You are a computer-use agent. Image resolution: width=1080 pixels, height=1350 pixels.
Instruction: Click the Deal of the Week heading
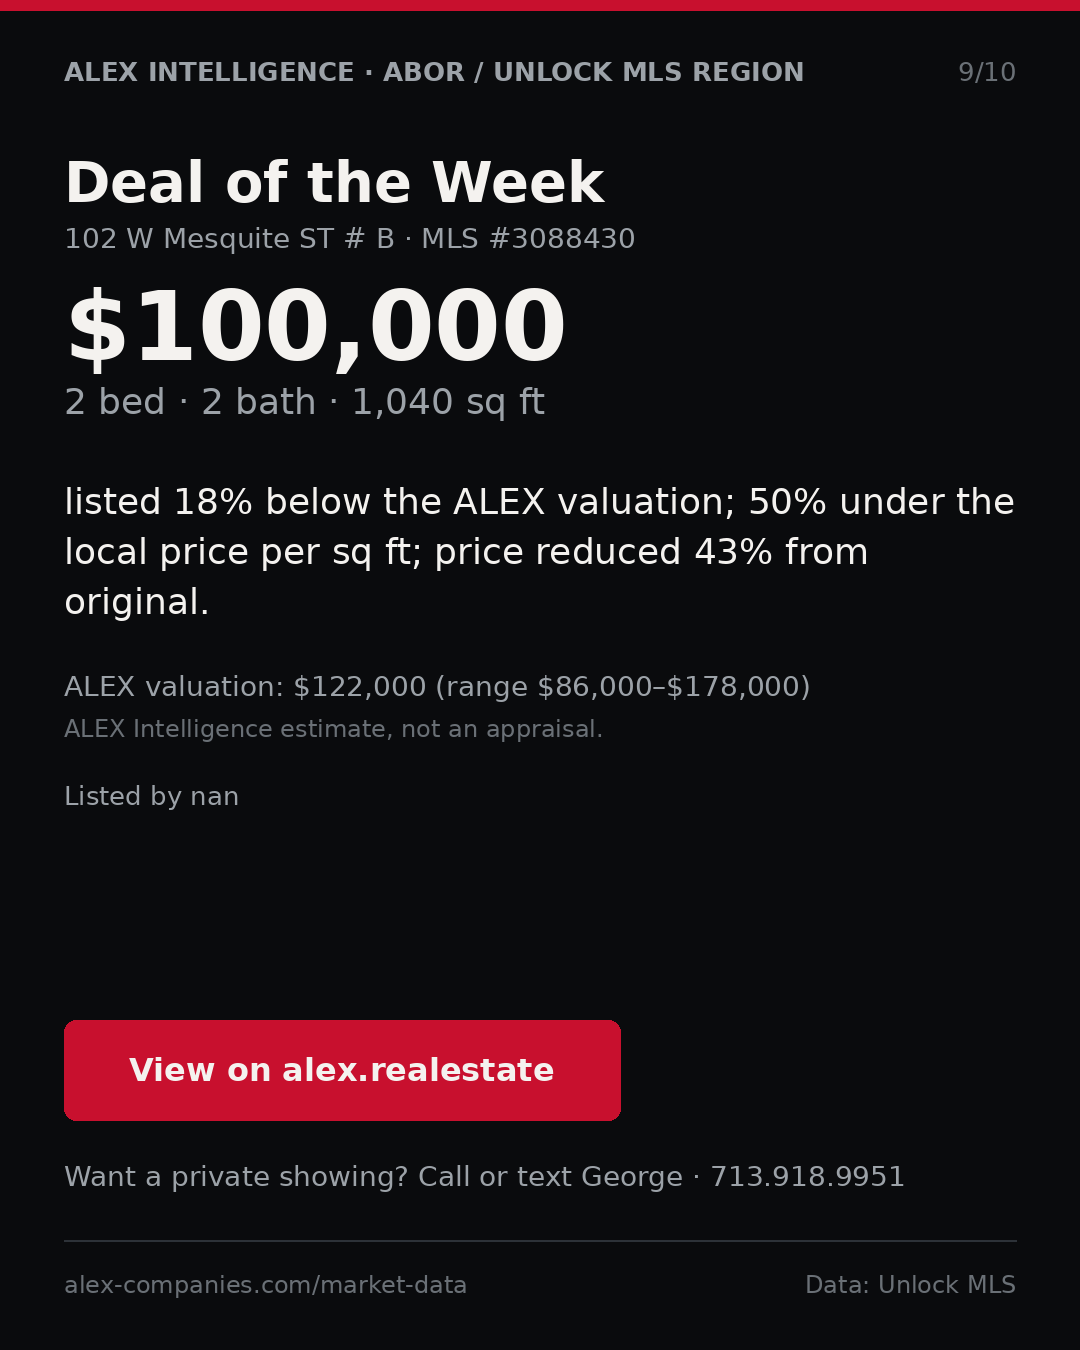pyautogui.click(x=334, y=184)
